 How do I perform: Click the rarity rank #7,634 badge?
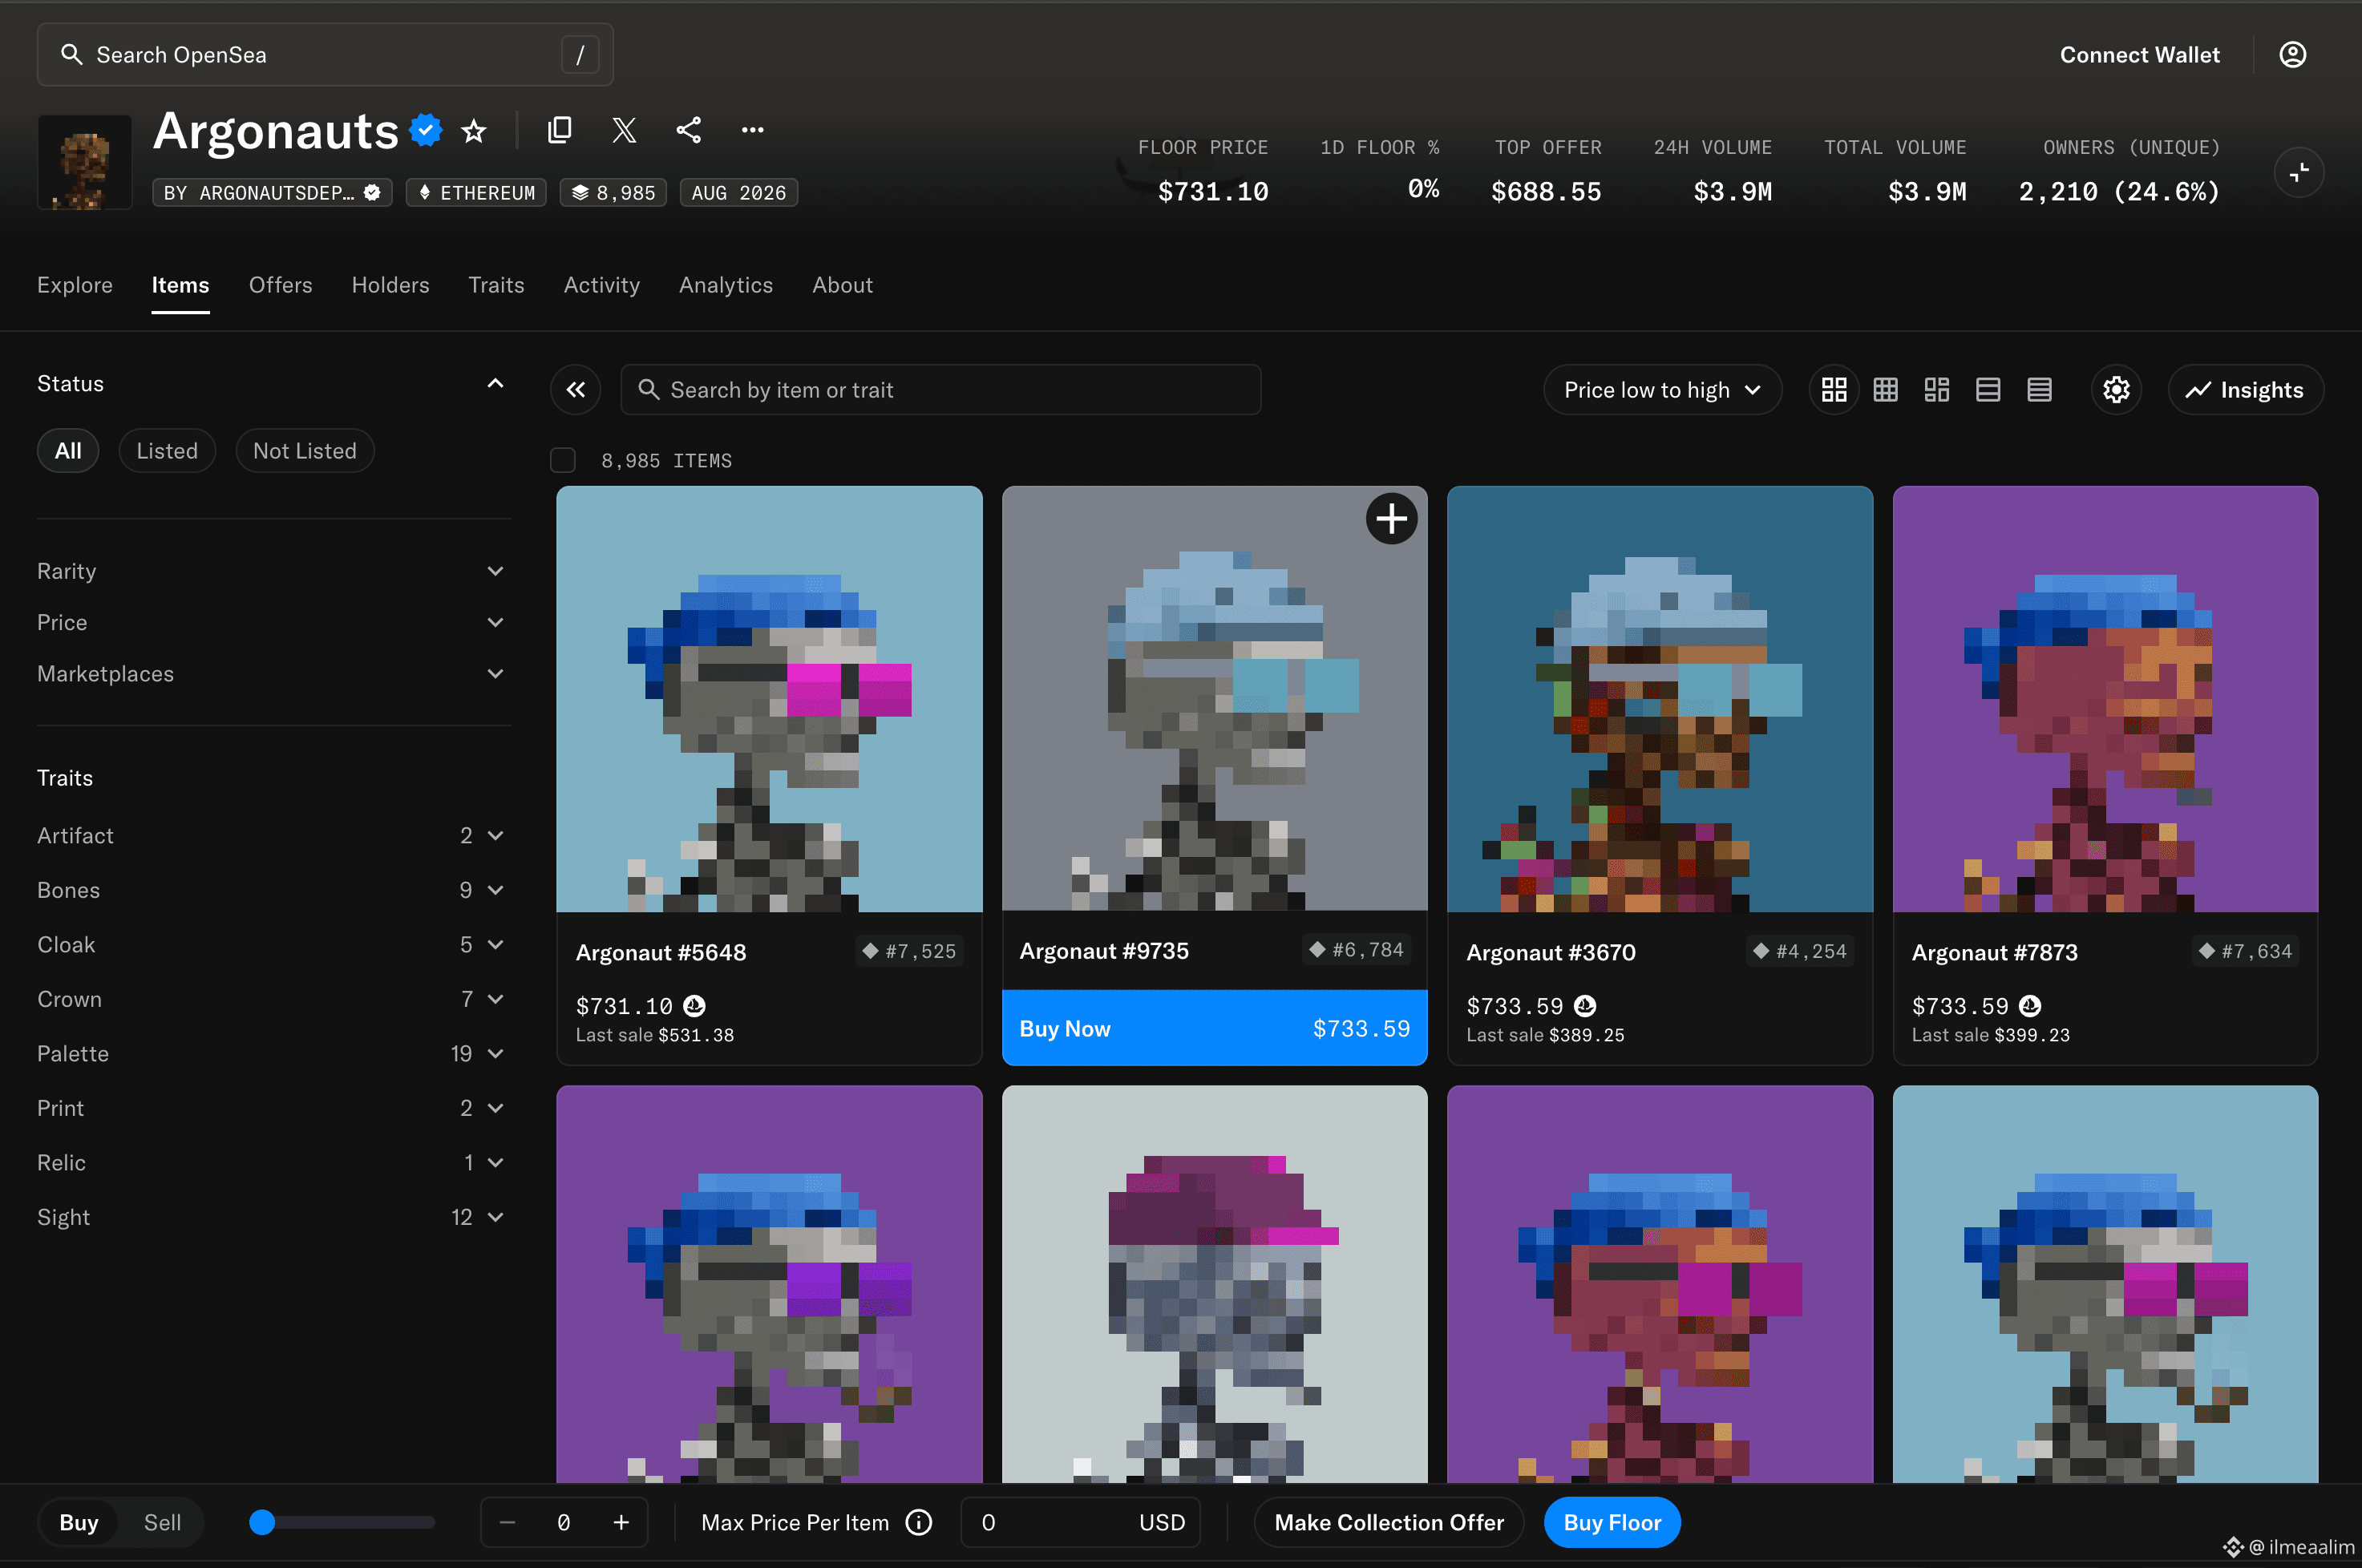click(2246, 951)
